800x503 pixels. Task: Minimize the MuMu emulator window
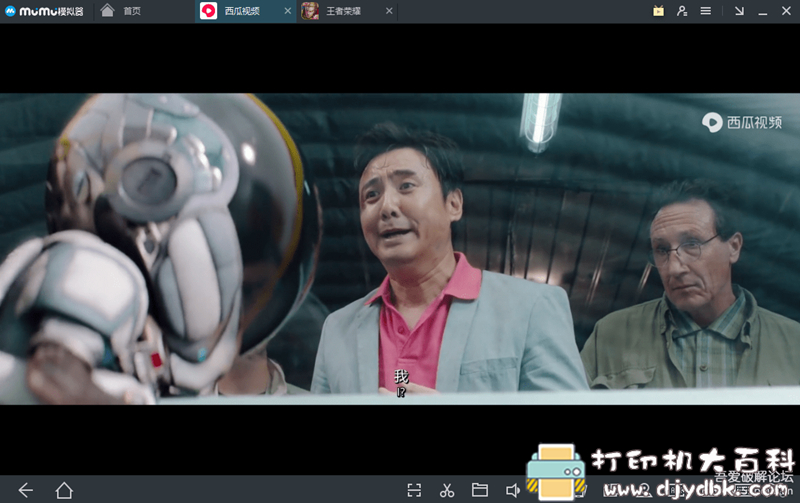click(763, 12)
